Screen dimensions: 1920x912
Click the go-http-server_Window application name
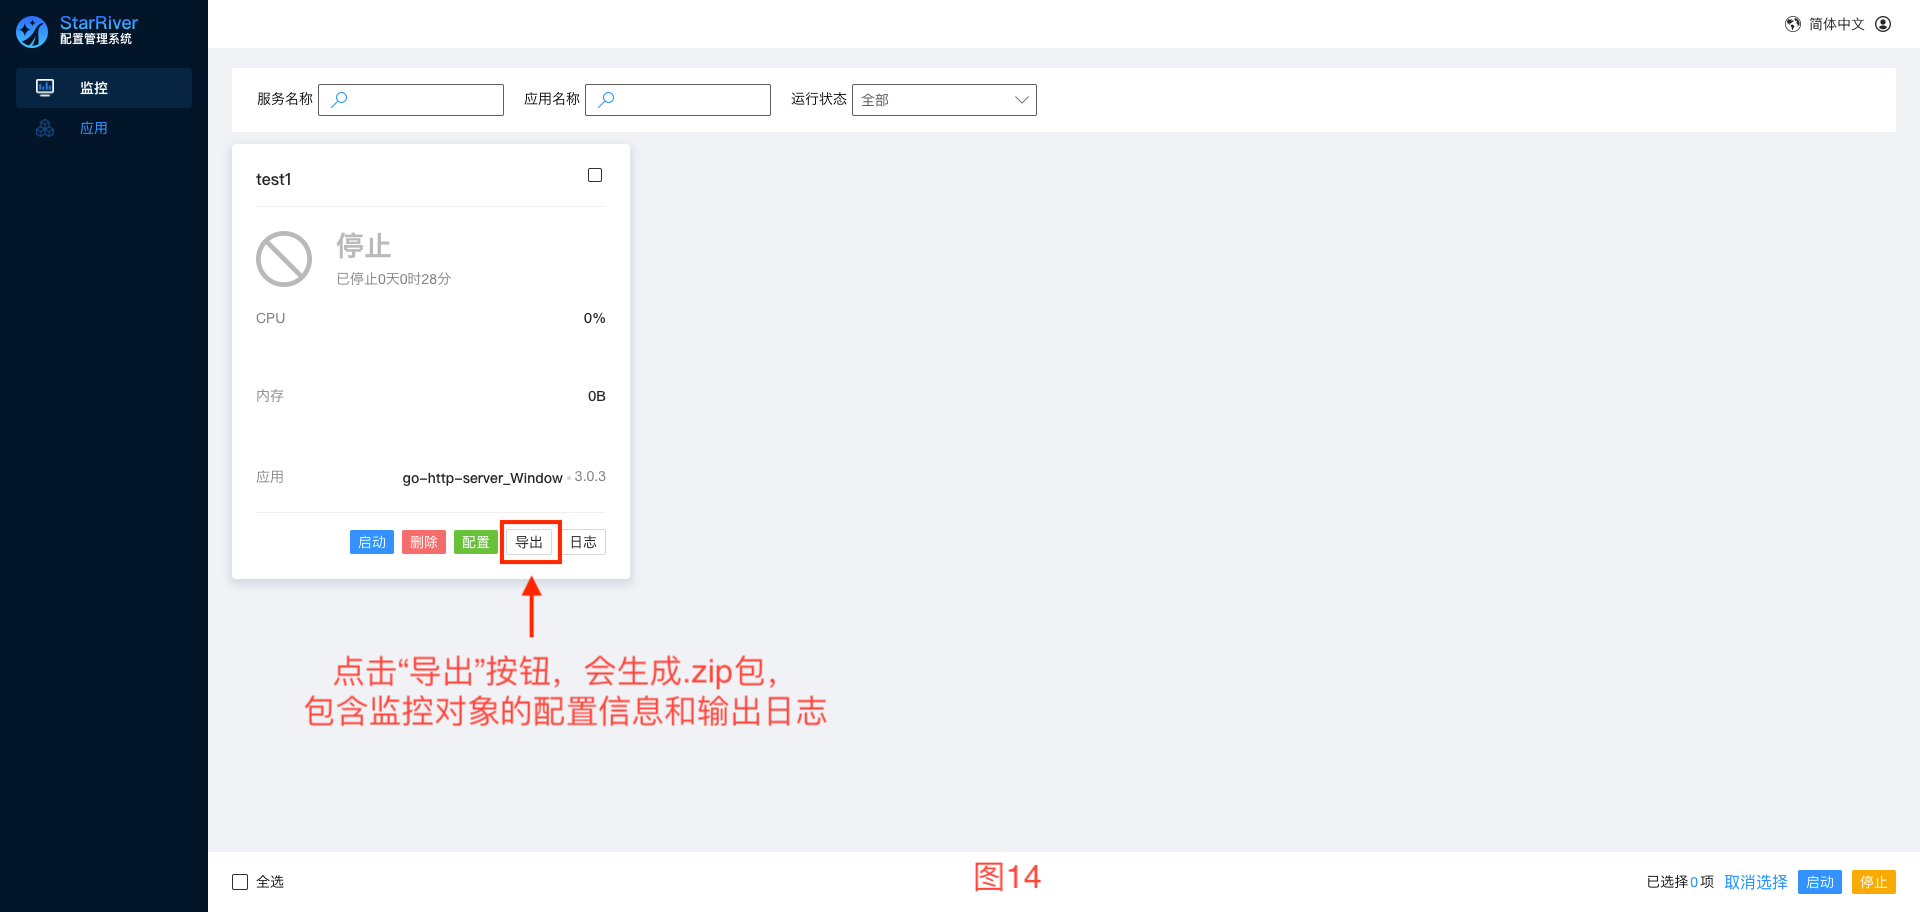coord(483,478)
